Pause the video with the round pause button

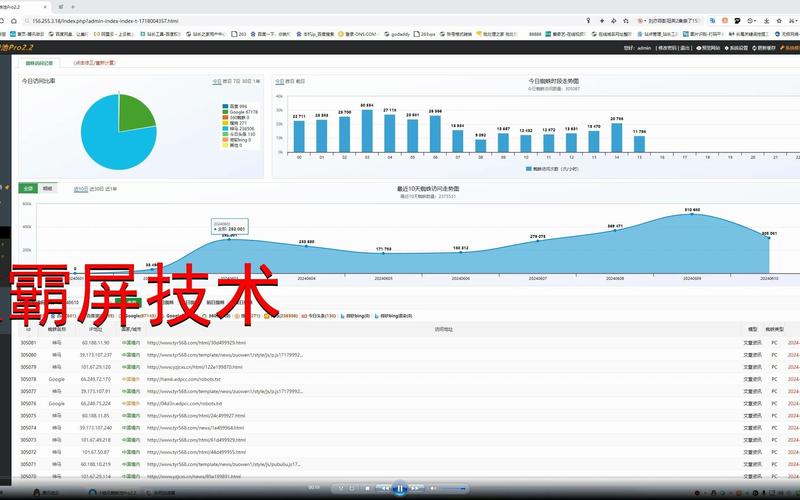(x=399, y=488)
